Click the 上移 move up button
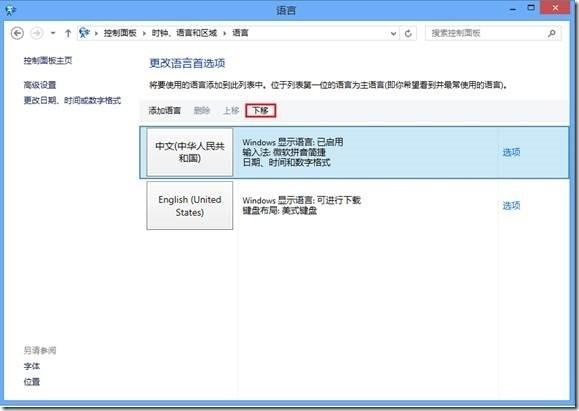Viewport: 579px width, 411px height. pos(231,110)
